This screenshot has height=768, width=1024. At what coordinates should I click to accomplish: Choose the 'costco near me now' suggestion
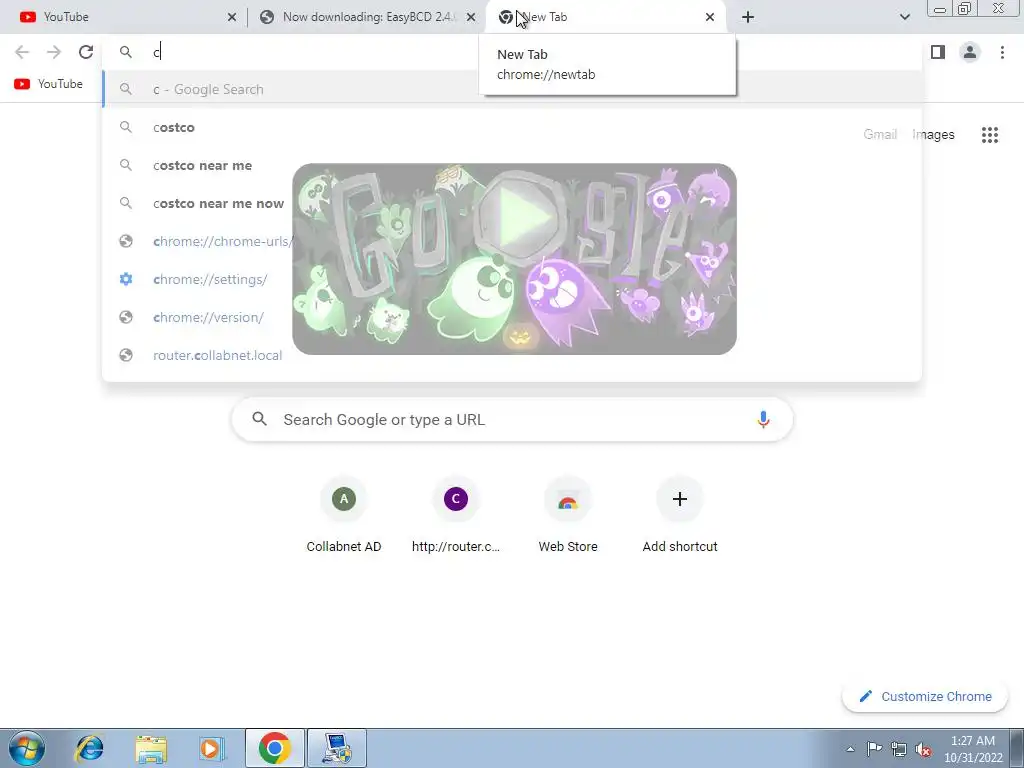click(x=512, y=203)
